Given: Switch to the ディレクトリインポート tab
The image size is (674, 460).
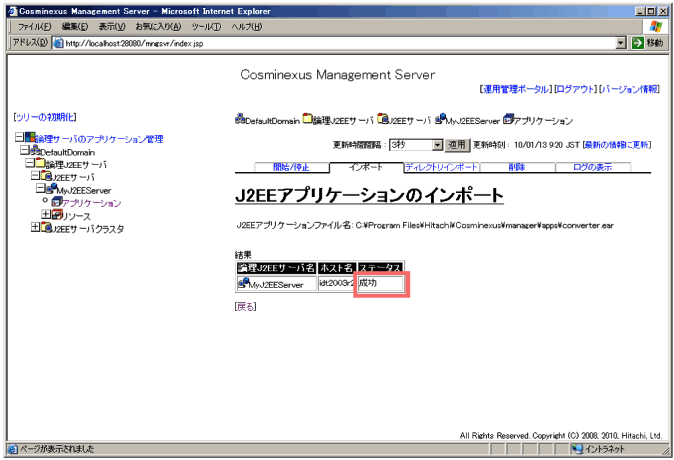Looking at the screenshot, I should (441, 167).
